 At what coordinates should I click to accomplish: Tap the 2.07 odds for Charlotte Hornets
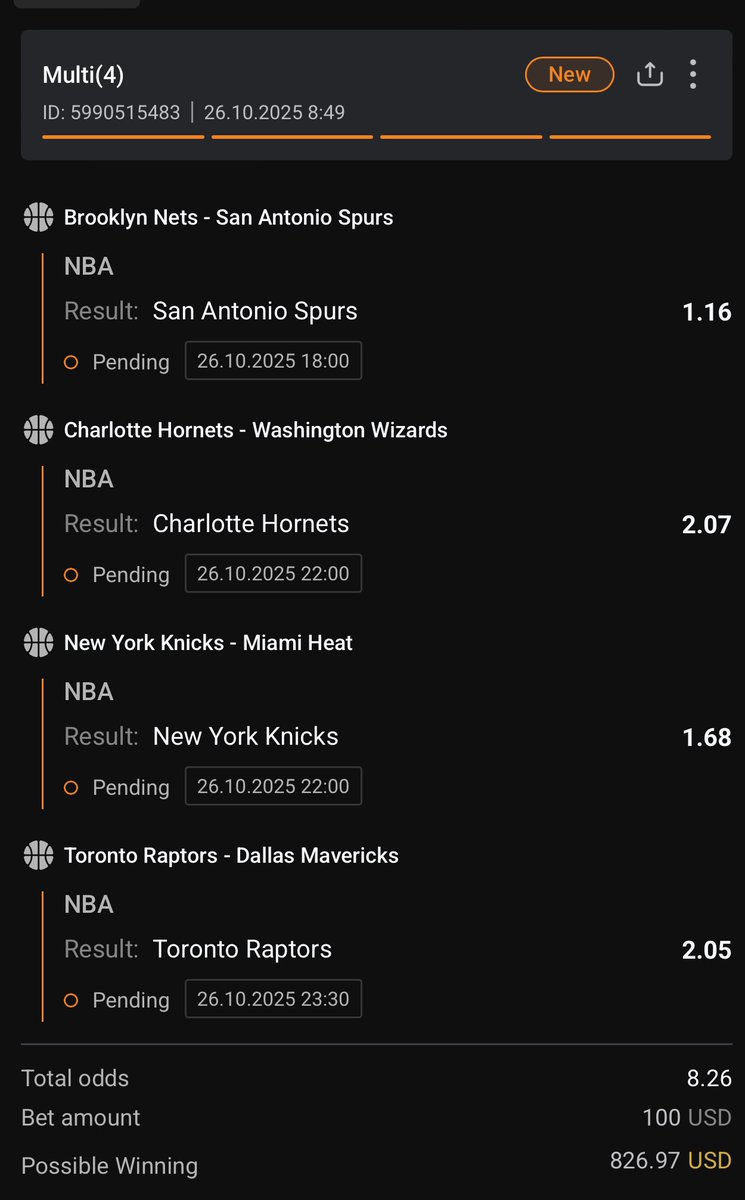click(x=706, y=524)
